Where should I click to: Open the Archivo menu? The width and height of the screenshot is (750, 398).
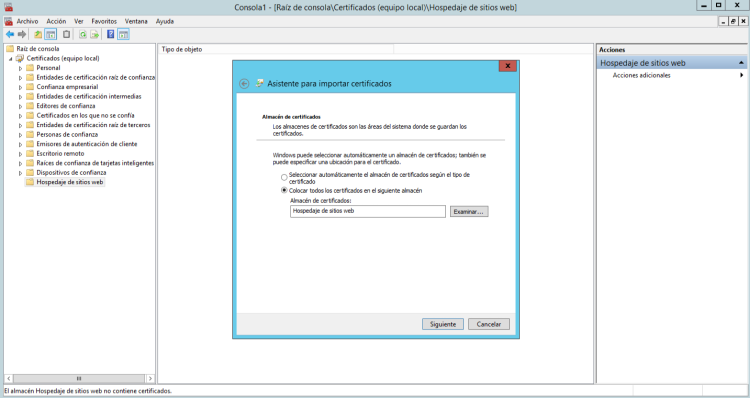coord(27,22)
